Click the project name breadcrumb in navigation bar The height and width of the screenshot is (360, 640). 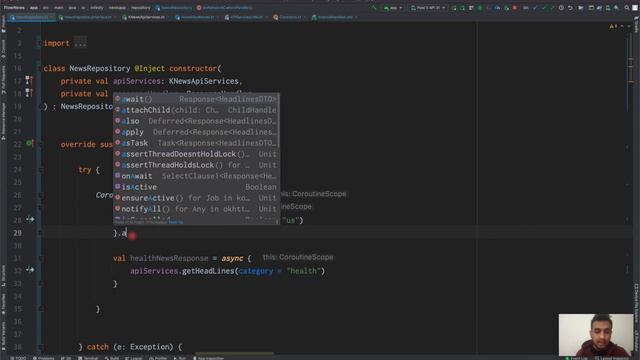pyautogui.click(x=14, y=8)
